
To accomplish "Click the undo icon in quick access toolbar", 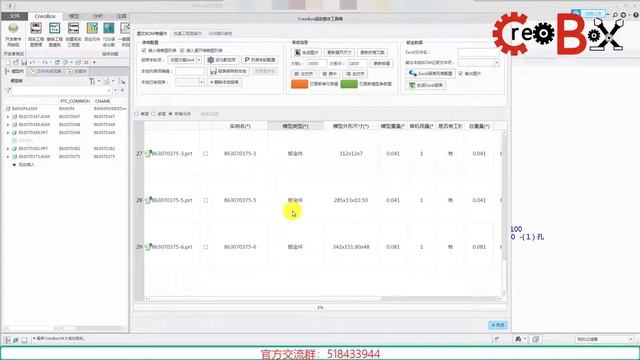I will pyautogui.click(x=33, y=62).
